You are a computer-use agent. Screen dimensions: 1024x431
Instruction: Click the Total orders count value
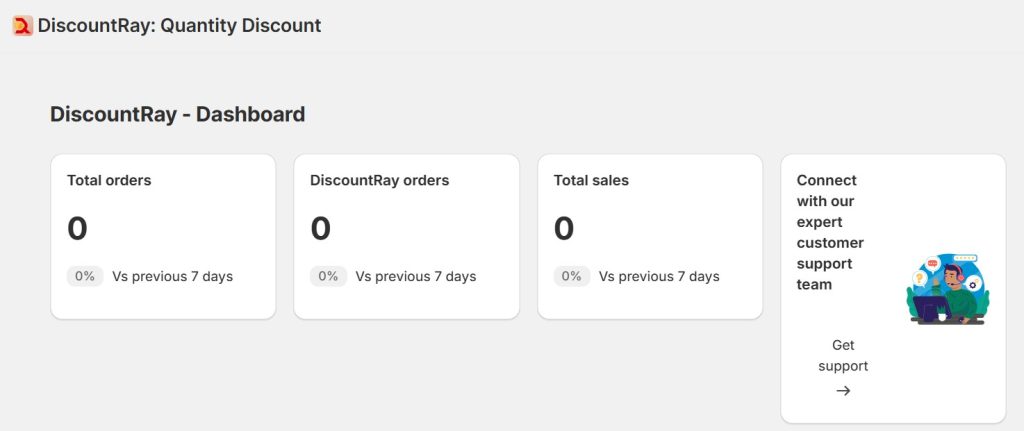[77, 229]
